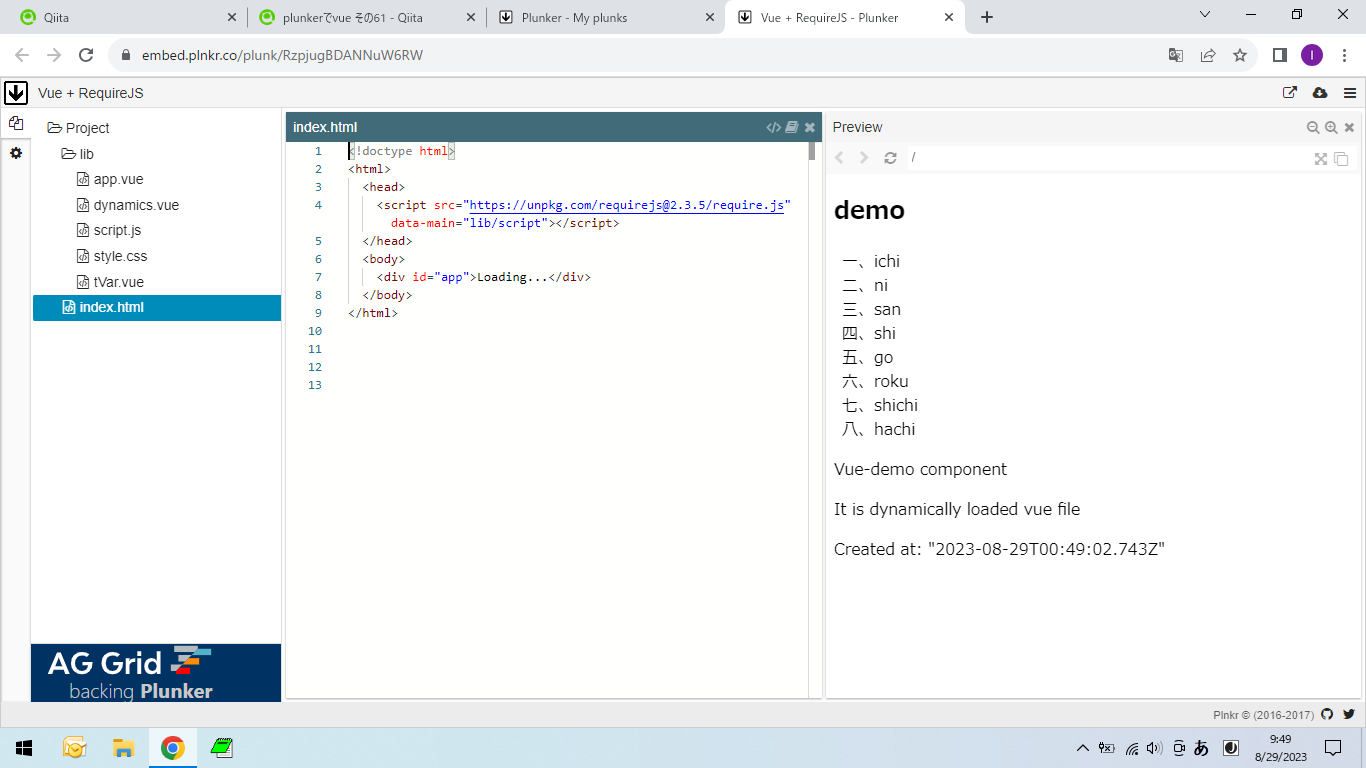Open preview in separate window icon
Screen dimensions: 1366x768
click(1342, 159)
